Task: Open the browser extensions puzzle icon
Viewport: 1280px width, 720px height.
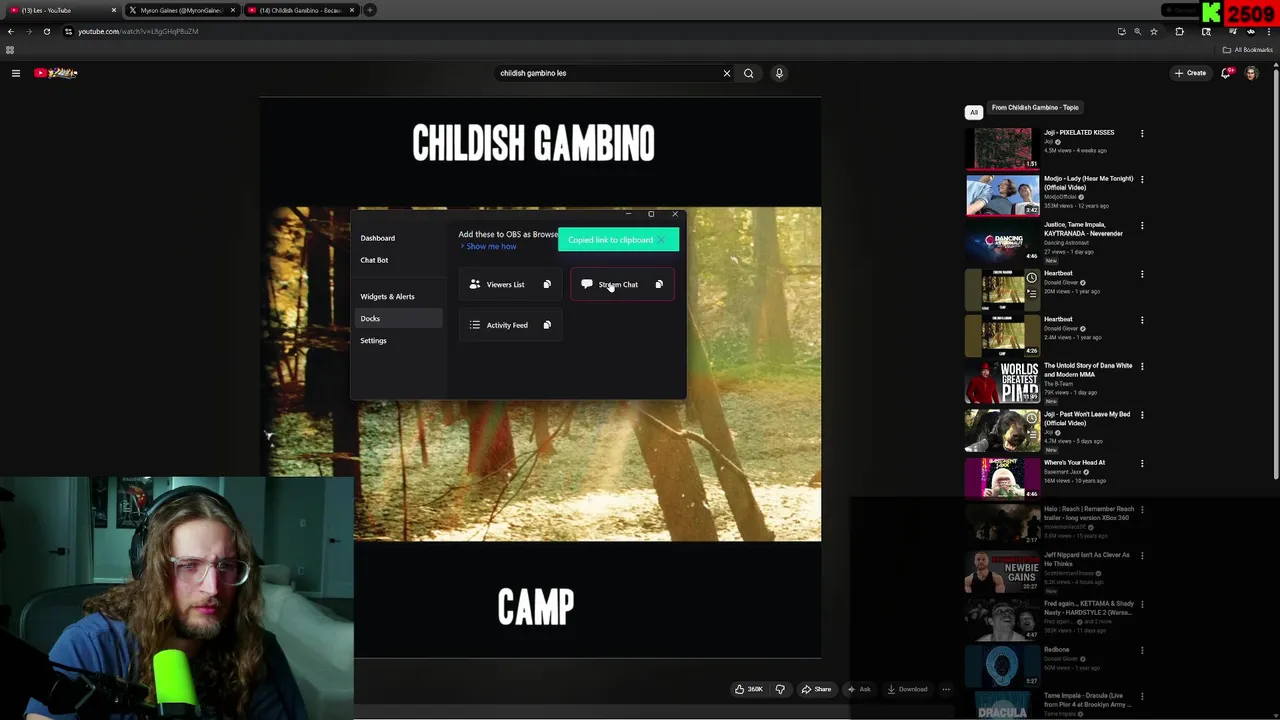Action: tap(1179, 31)
